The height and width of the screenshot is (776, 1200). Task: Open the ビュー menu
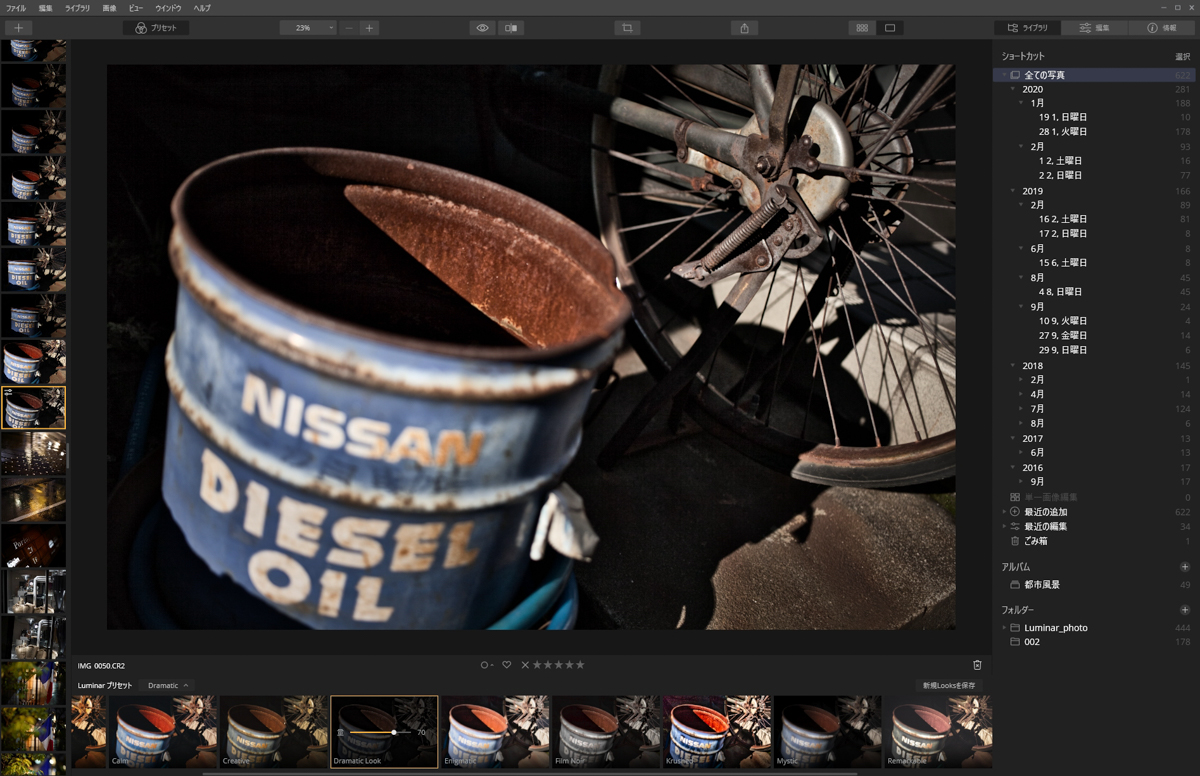click(136, 8)
